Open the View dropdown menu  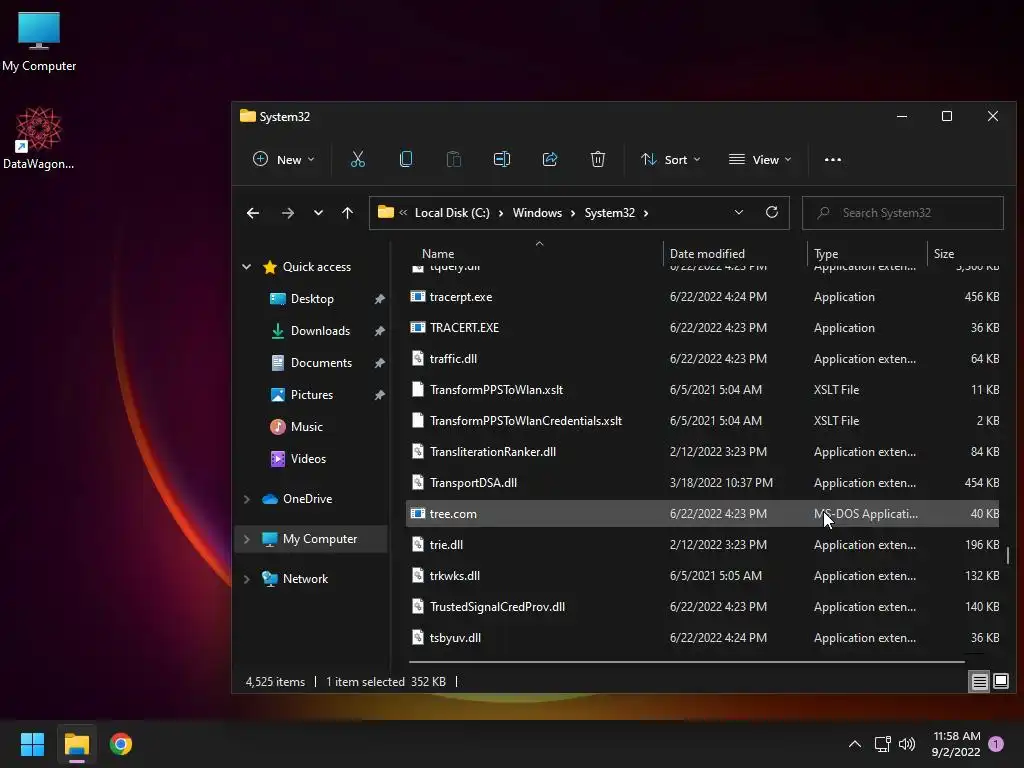pyautogui.click(x=760, y=159)
